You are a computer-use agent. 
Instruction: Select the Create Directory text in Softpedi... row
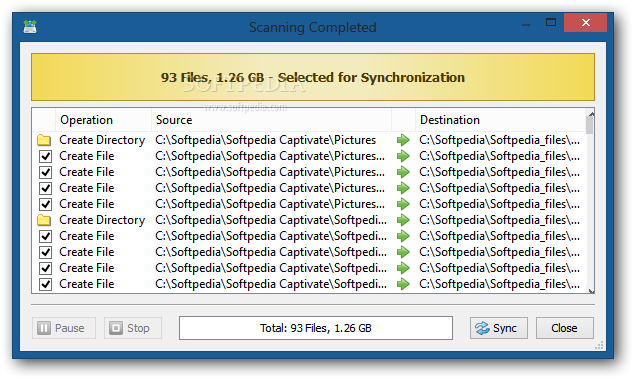(x=102, y=220)
